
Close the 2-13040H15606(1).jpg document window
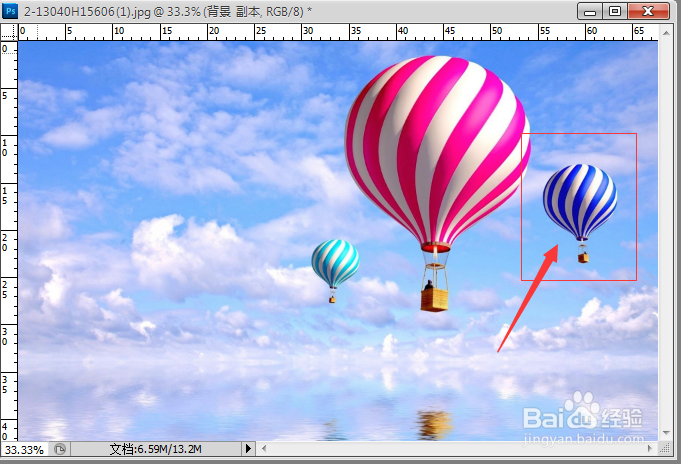coord(648,11)
